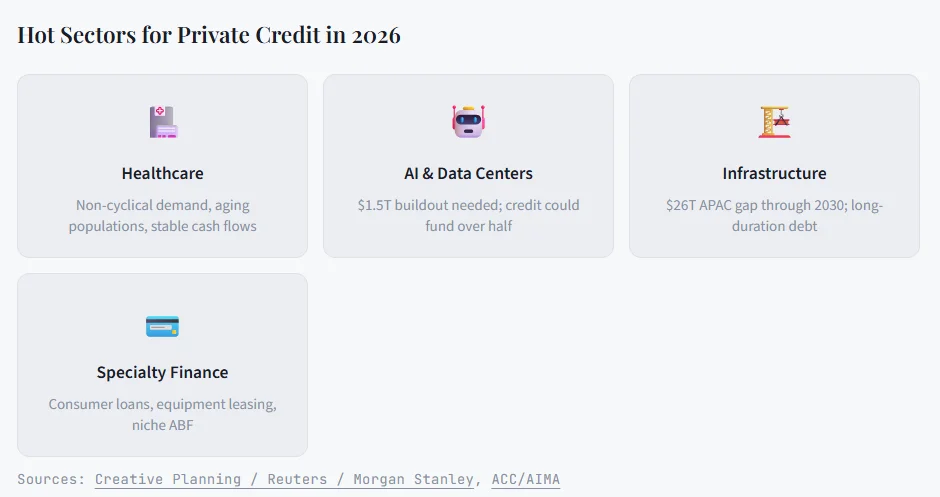Click "long-duration debt" text in Infrastructure card

tap(774, 226)
